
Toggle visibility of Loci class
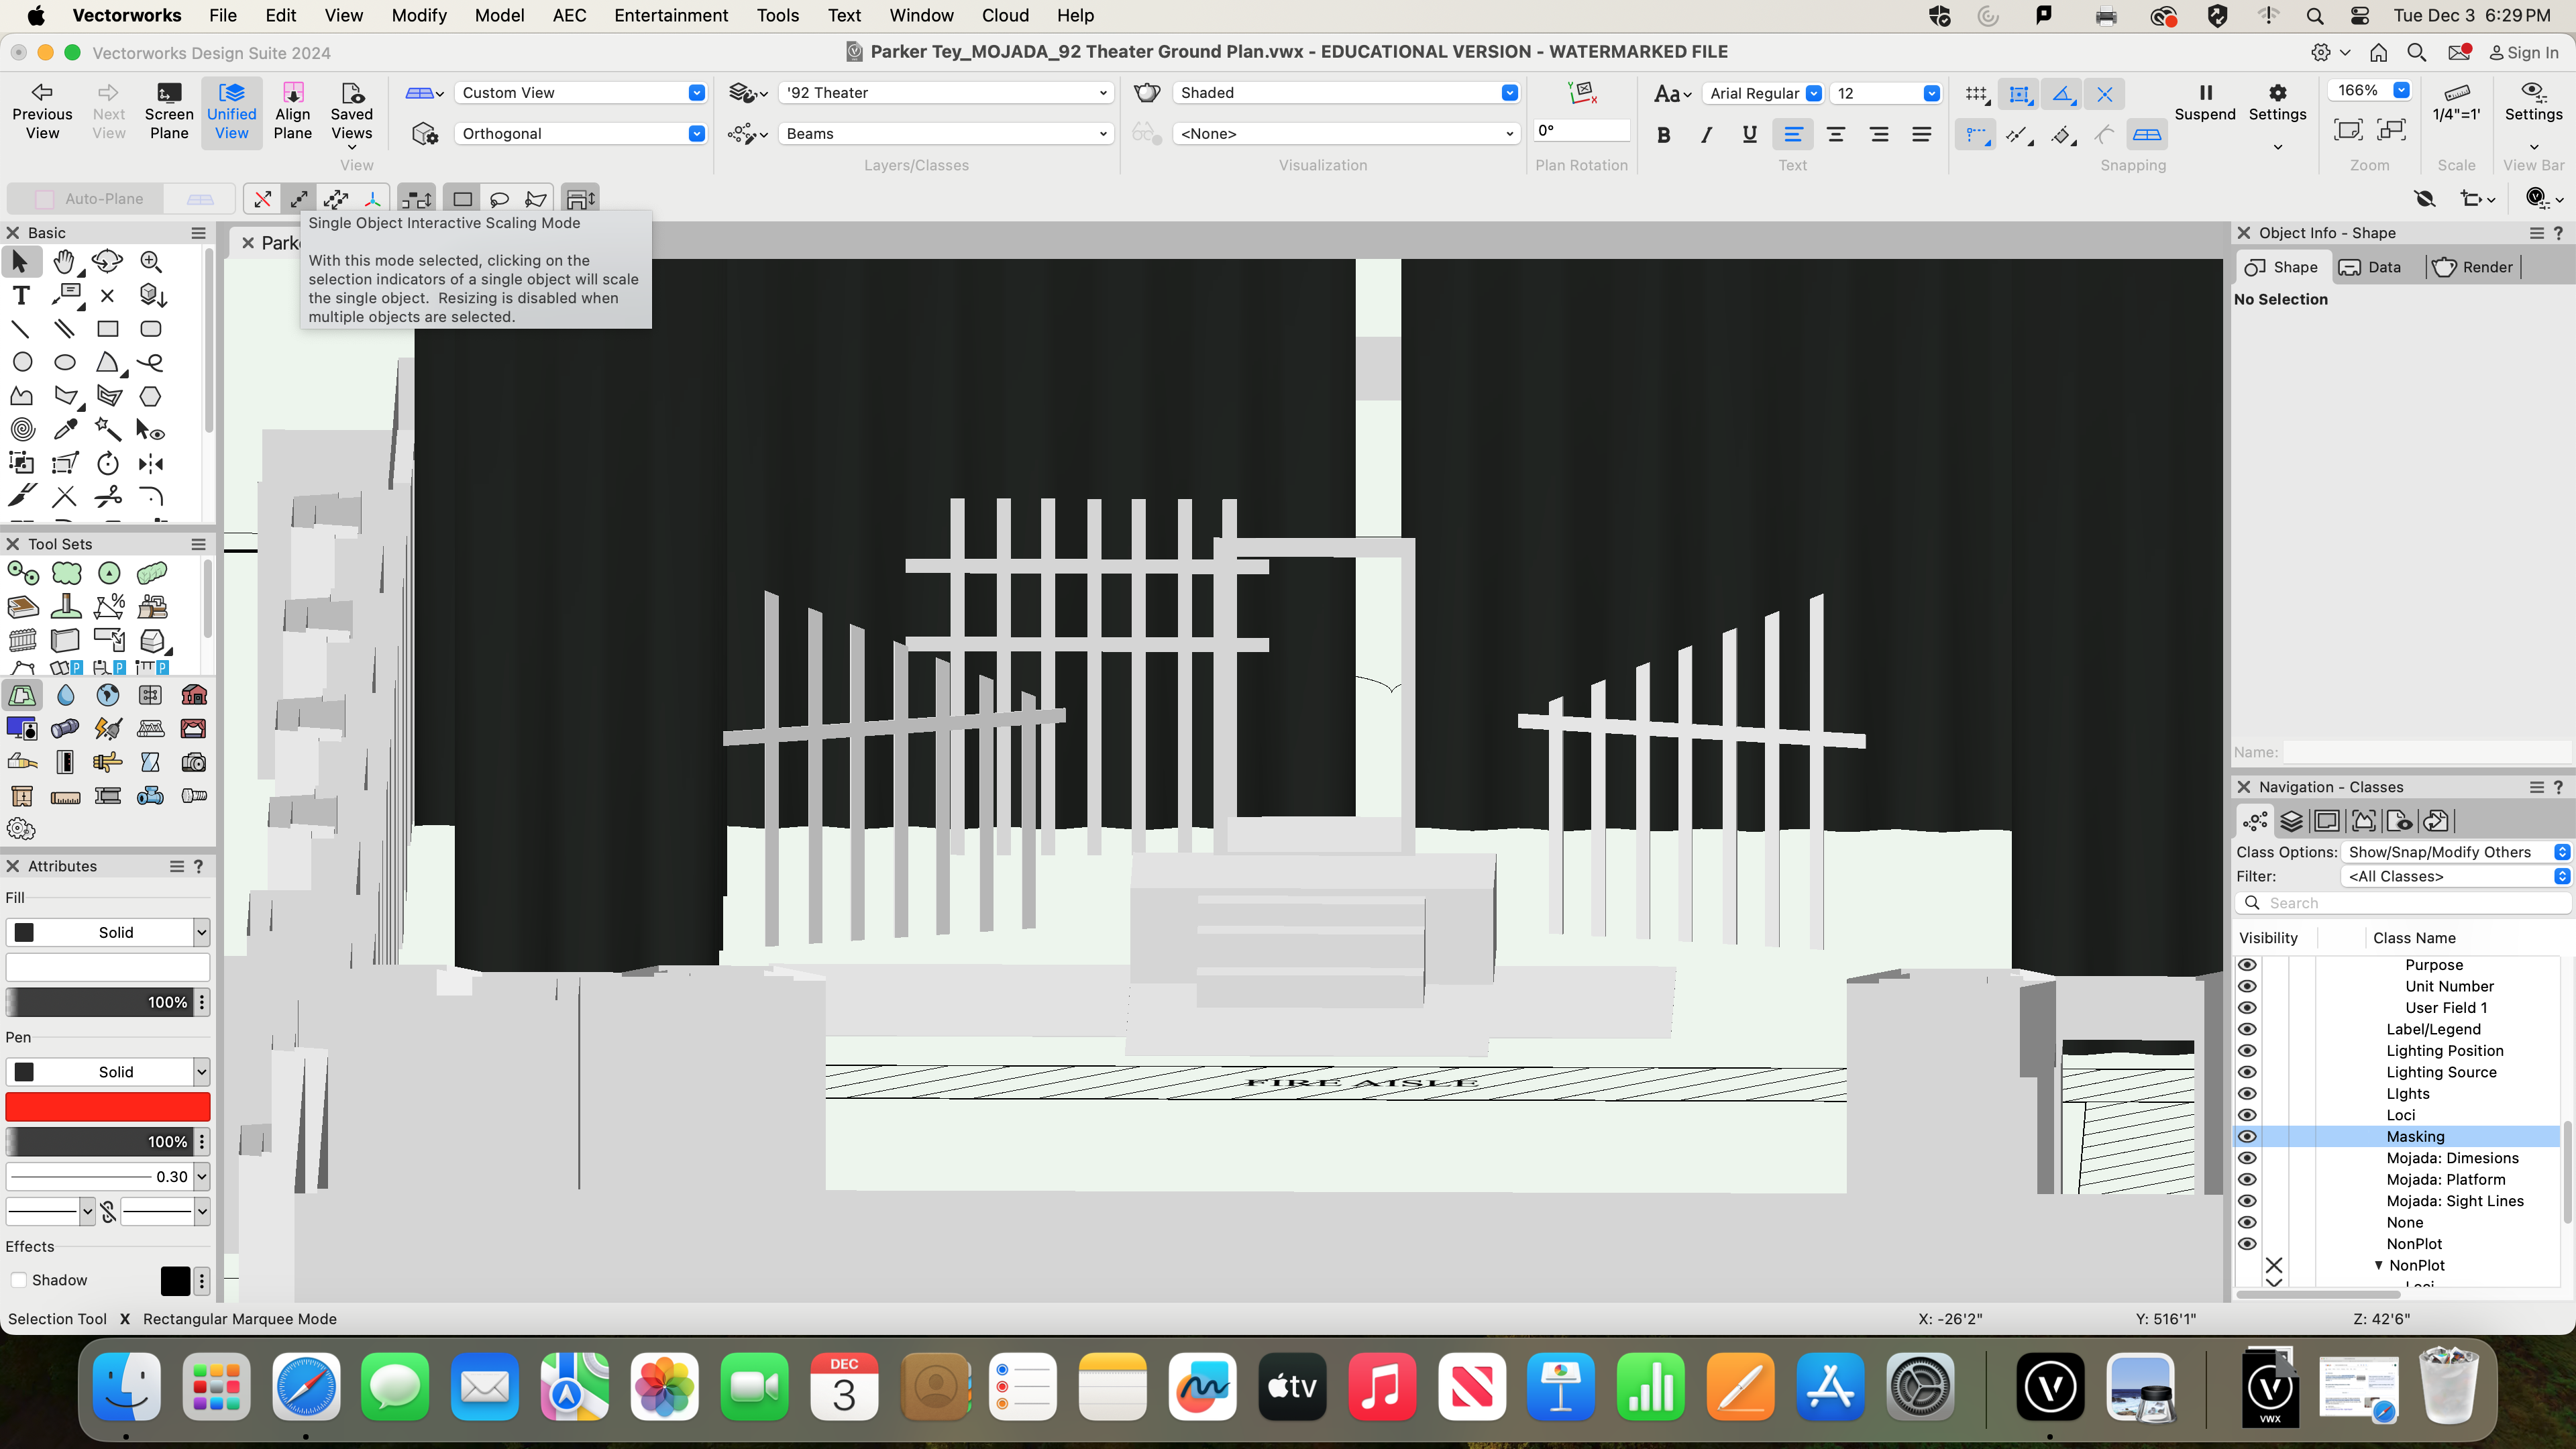pos(2247,1115)
